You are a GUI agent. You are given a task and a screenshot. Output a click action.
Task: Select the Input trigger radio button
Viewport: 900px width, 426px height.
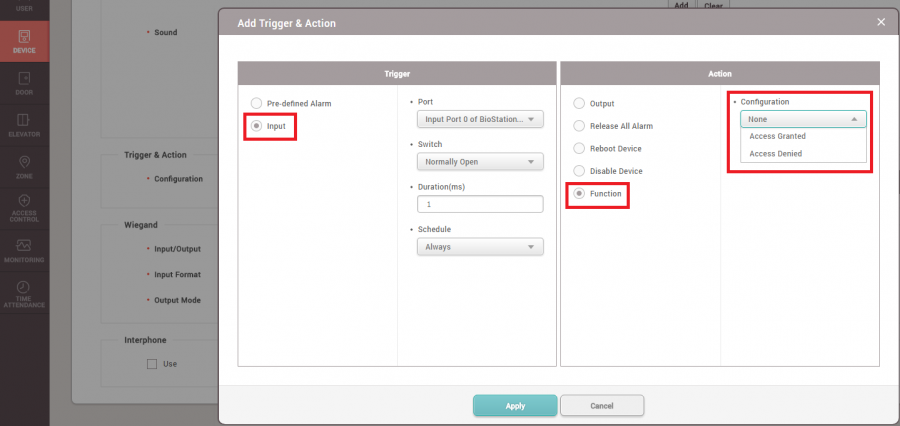tap(257, 126)
